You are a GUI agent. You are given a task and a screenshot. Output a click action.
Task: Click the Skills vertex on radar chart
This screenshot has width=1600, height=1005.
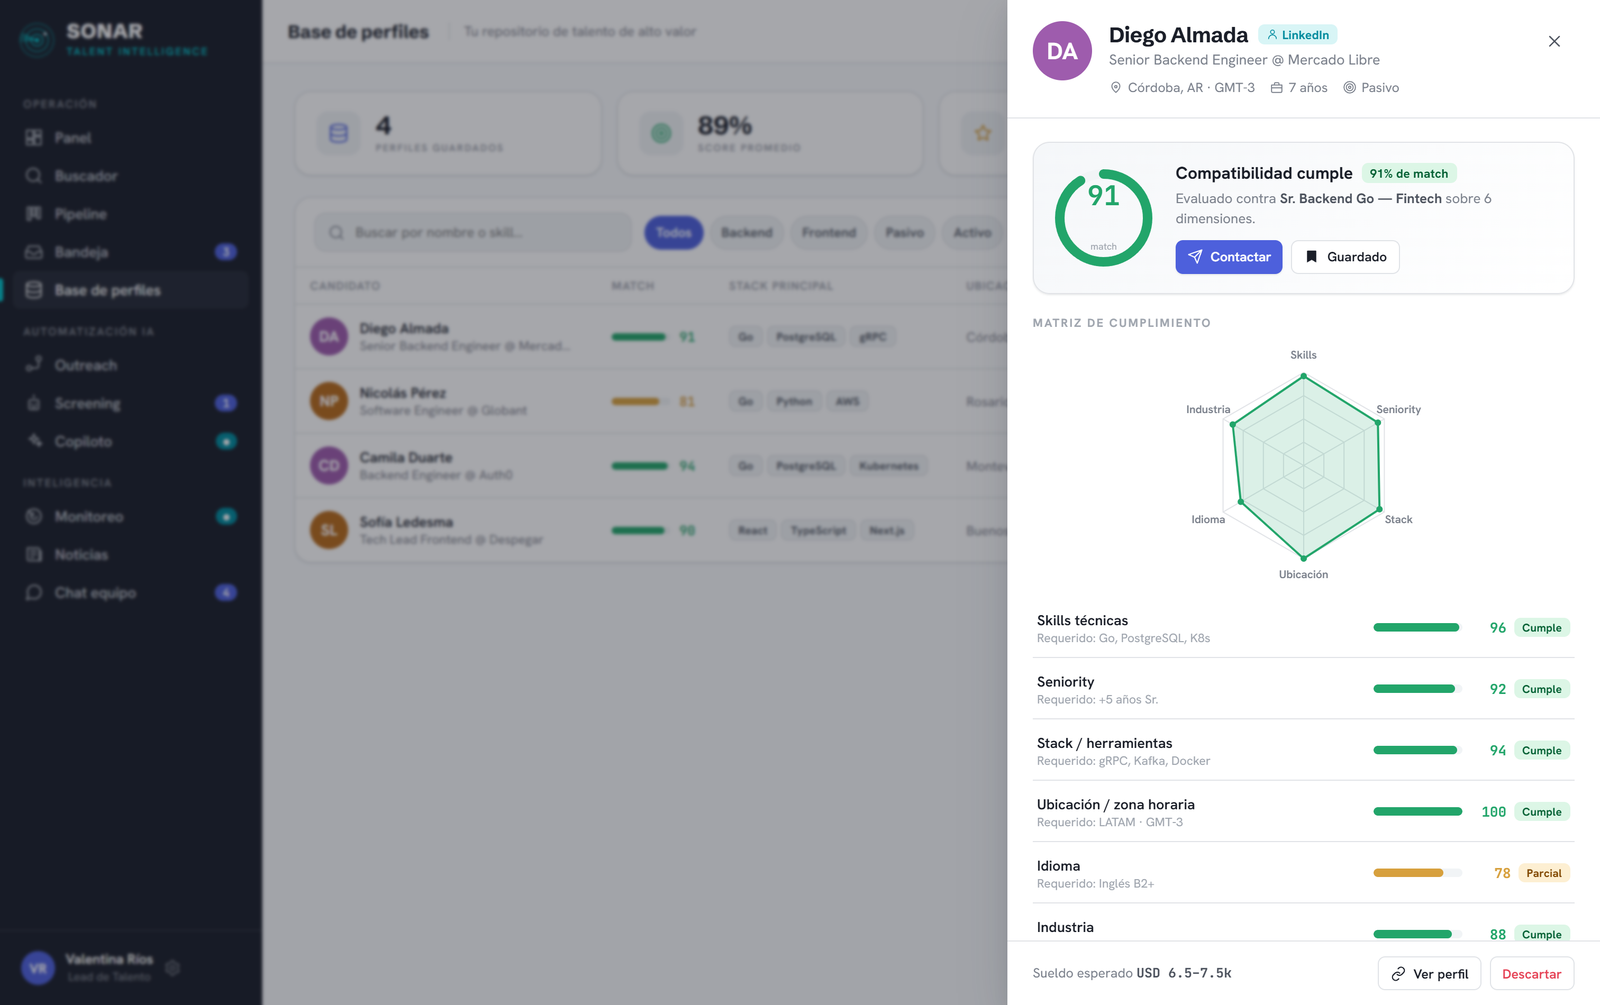[1303, 376]
